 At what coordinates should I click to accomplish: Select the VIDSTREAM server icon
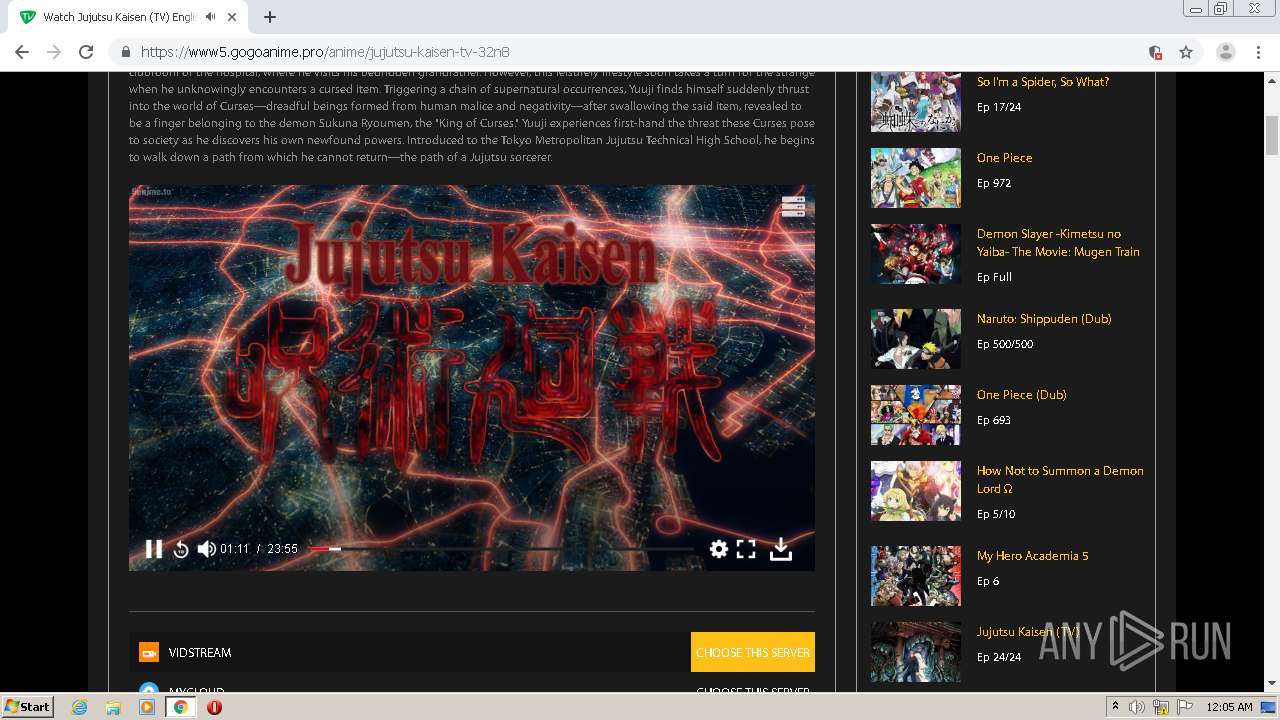click(149, 653)
